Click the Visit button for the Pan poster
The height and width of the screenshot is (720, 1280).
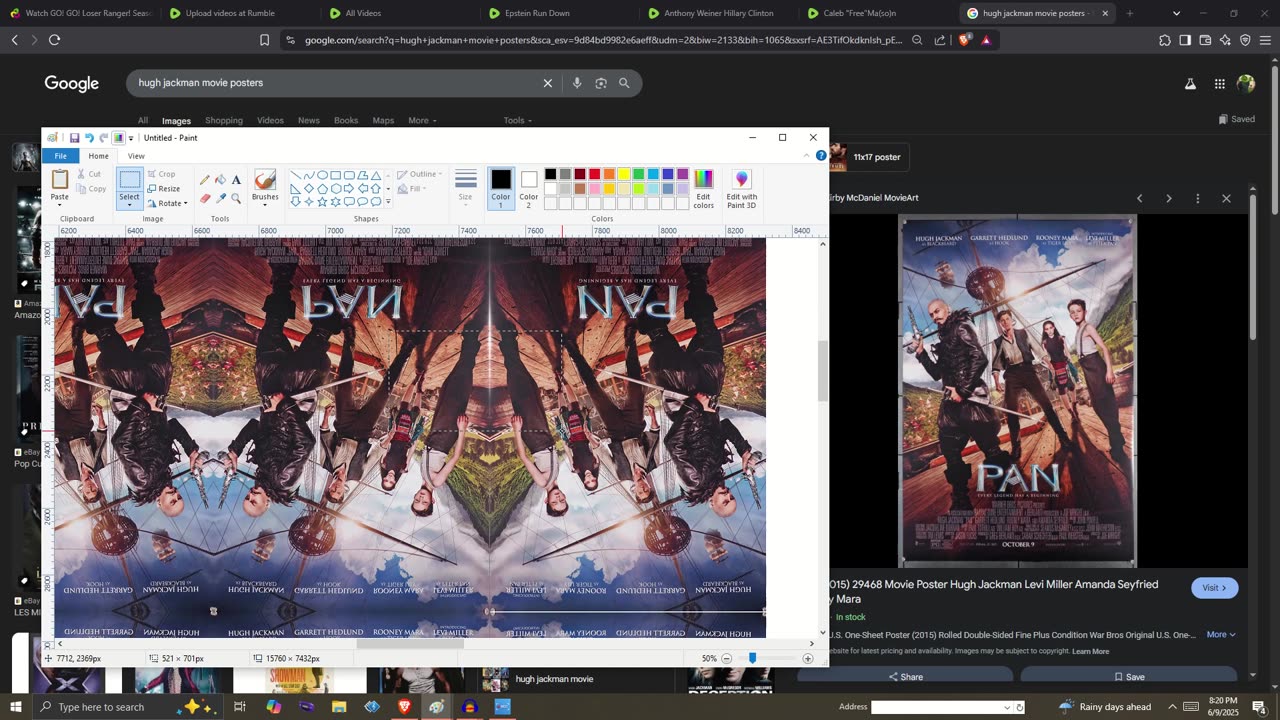point(1215,588)
